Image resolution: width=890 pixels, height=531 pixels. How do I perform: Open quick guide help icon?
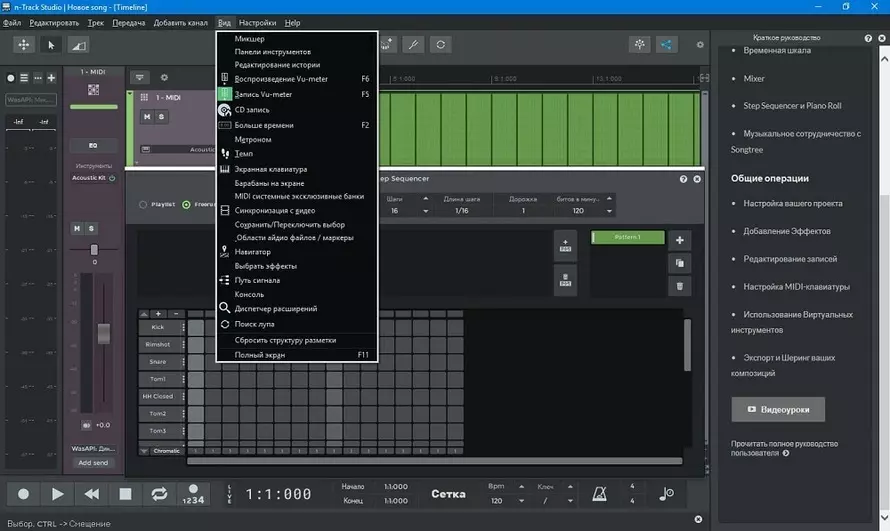coord(868,38)
